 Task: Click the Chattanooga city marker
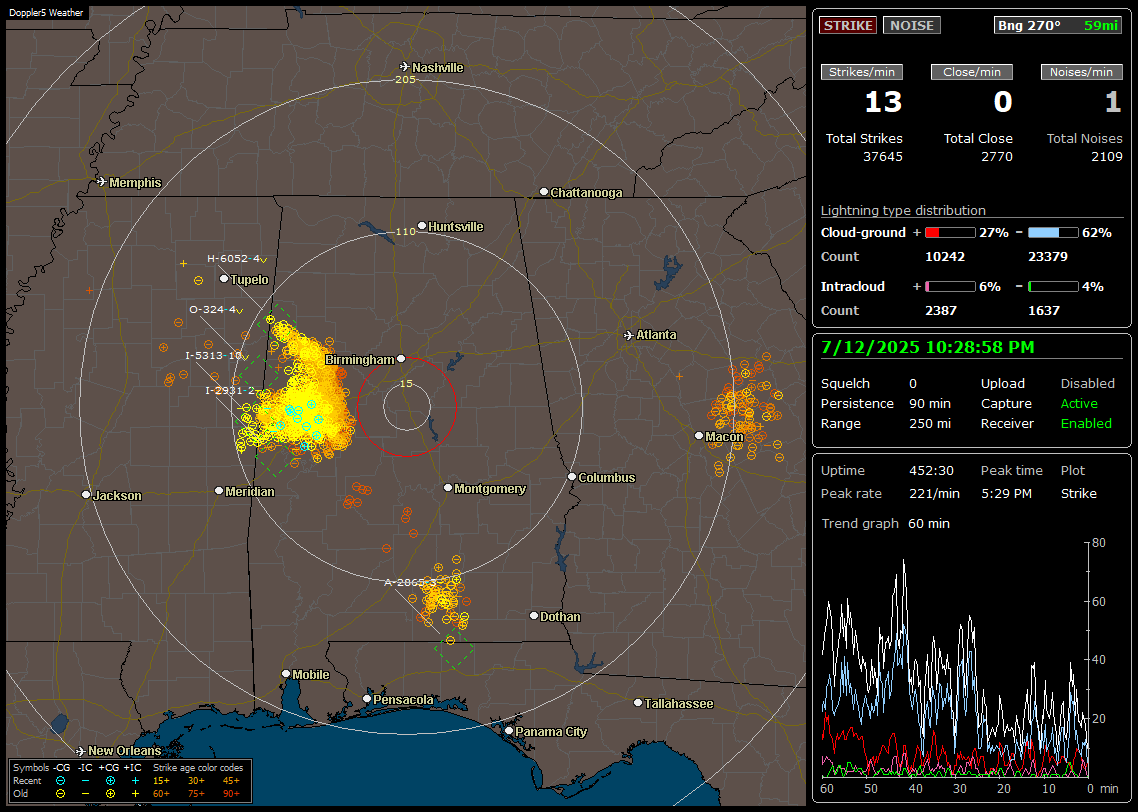tap(544, 192)
